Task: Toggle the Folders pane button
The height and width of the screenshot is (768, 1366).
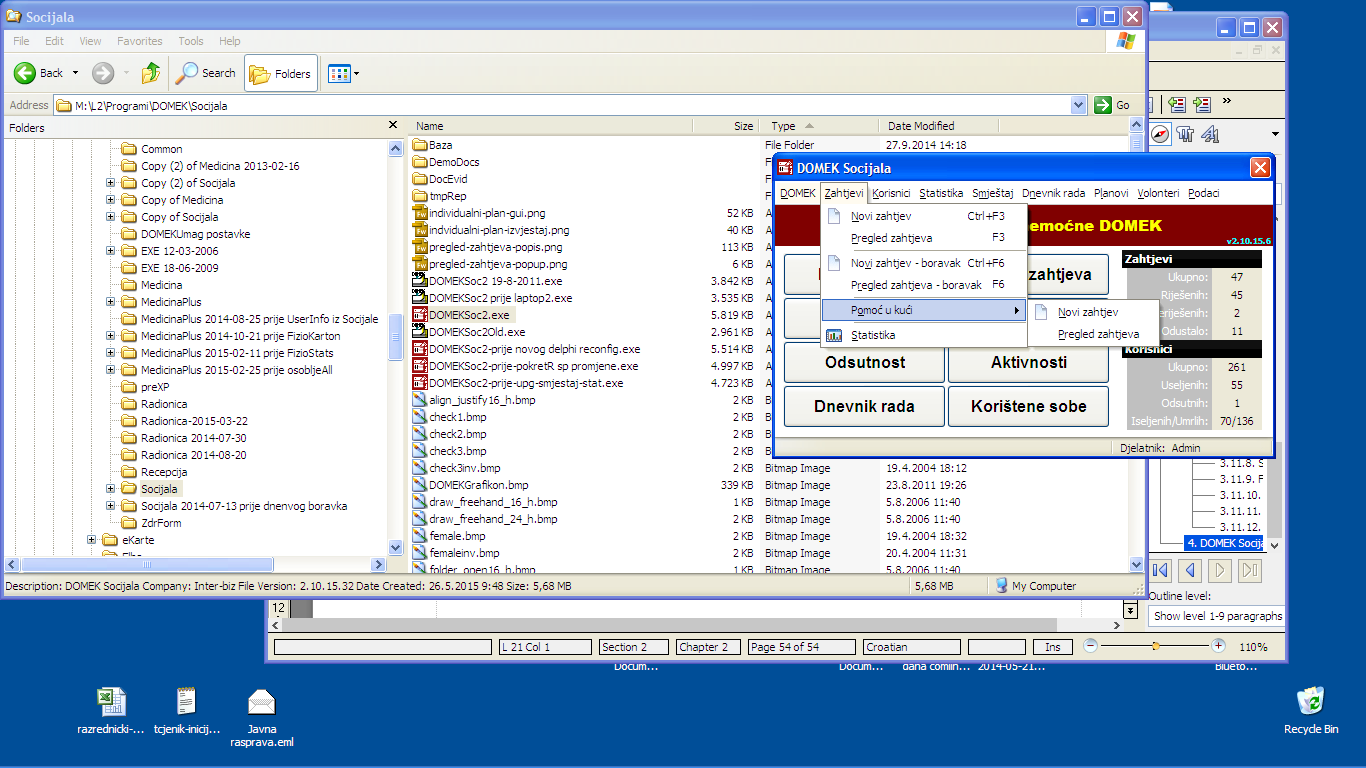Action: click(x=281, y=73)
